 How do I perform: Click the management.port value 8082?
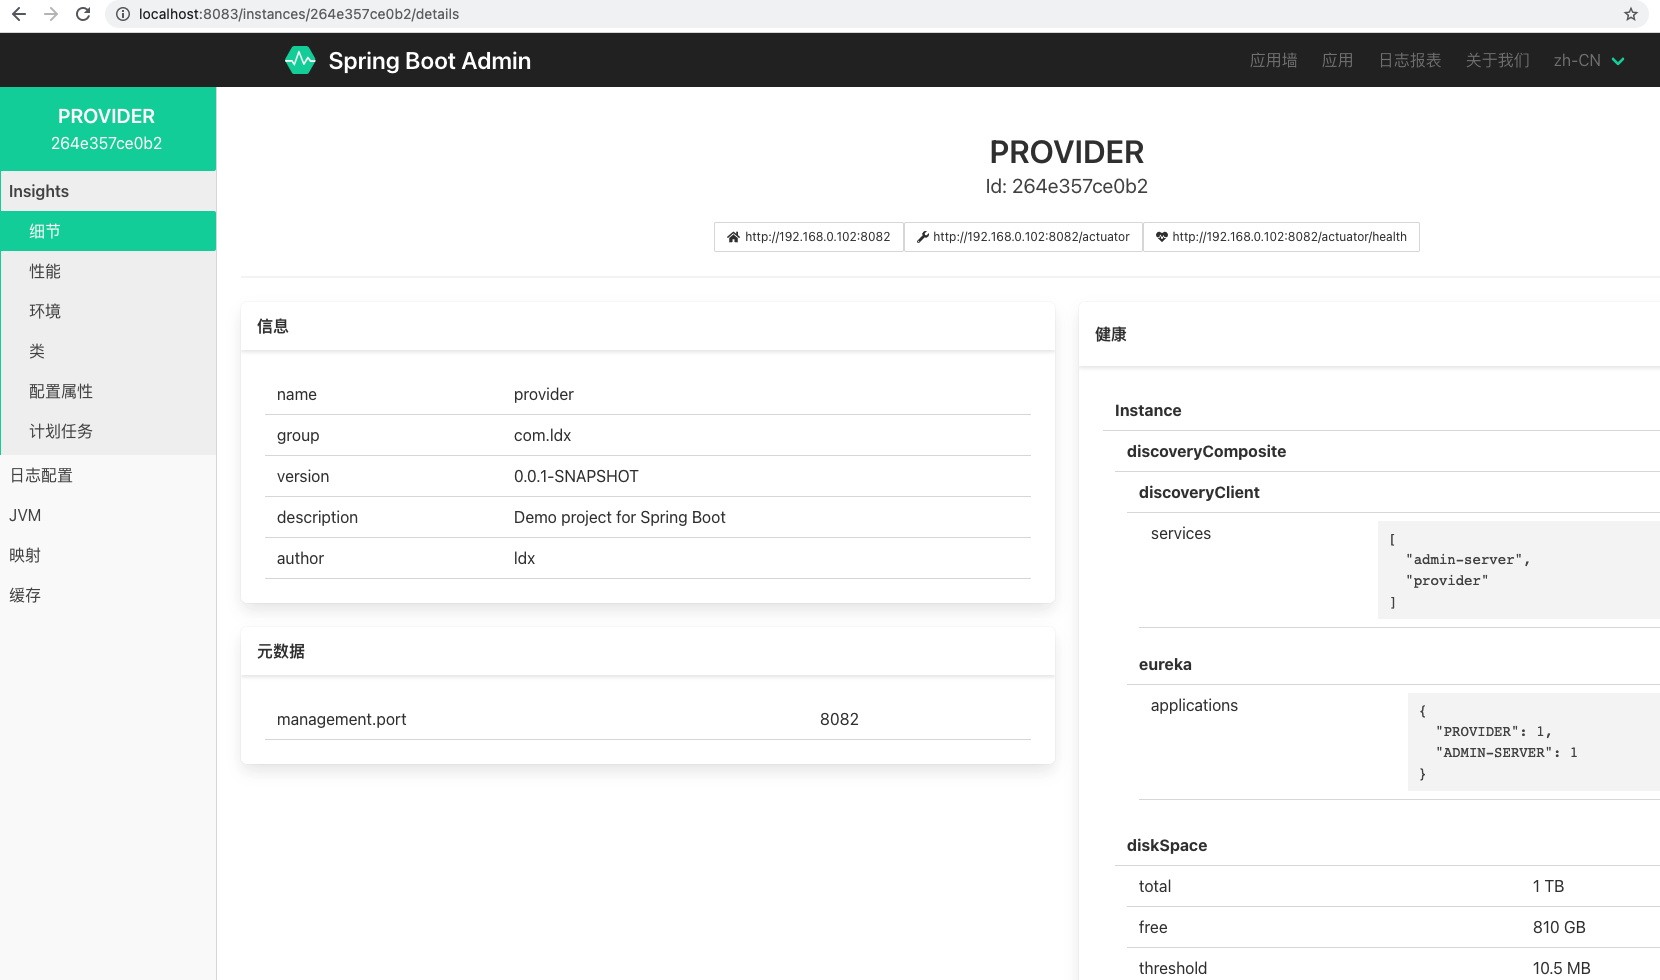point(839,719)
